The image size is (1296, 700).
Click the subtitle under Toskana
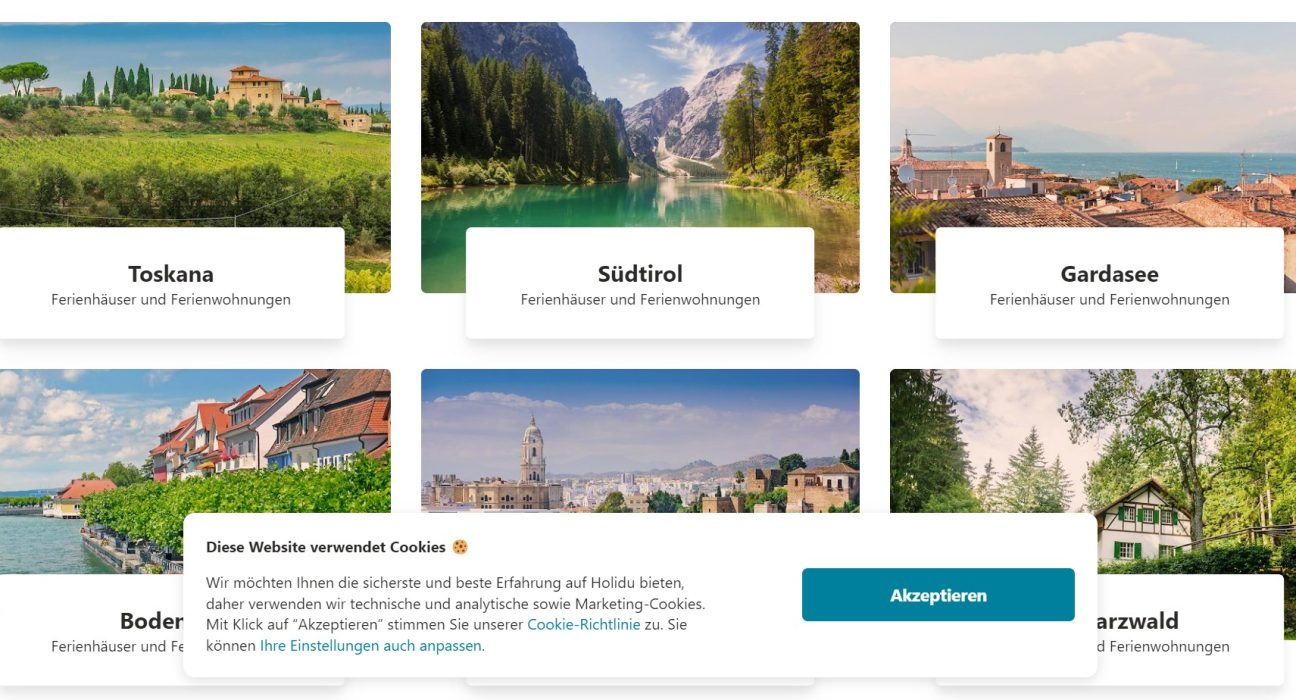[171, 300]
